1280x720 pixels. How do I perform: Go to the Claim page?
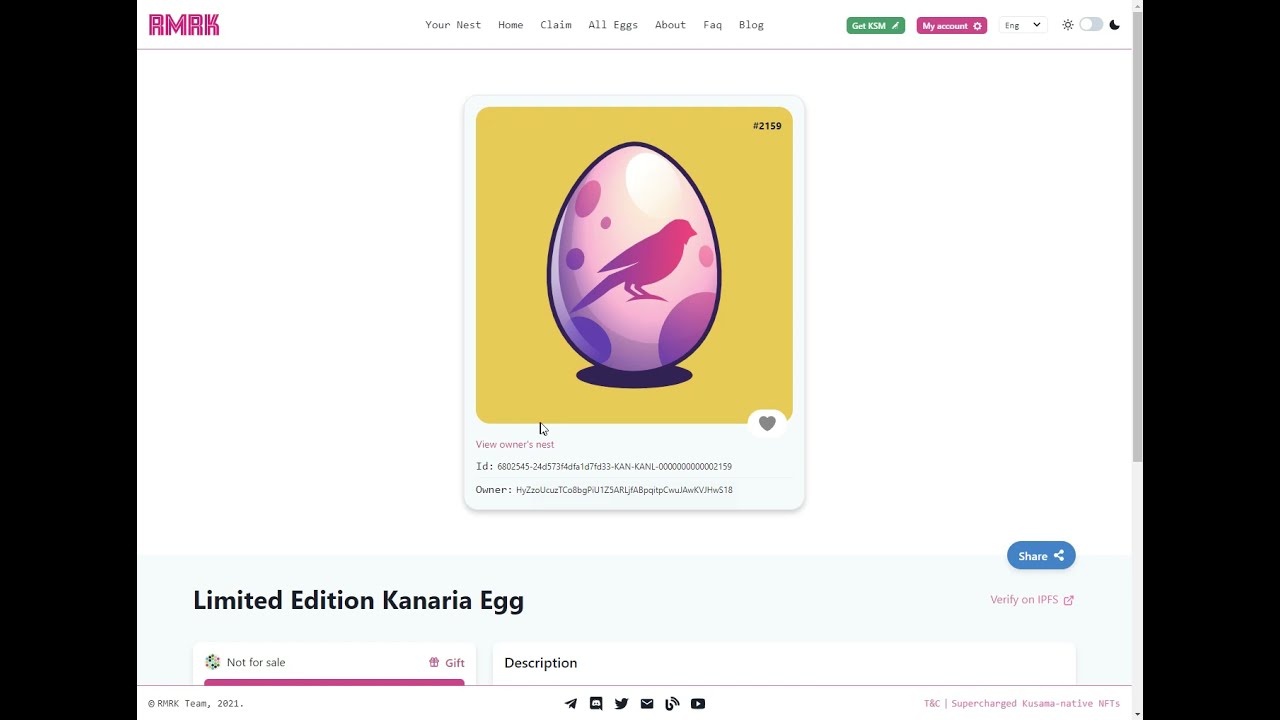[x=556, y=25]
